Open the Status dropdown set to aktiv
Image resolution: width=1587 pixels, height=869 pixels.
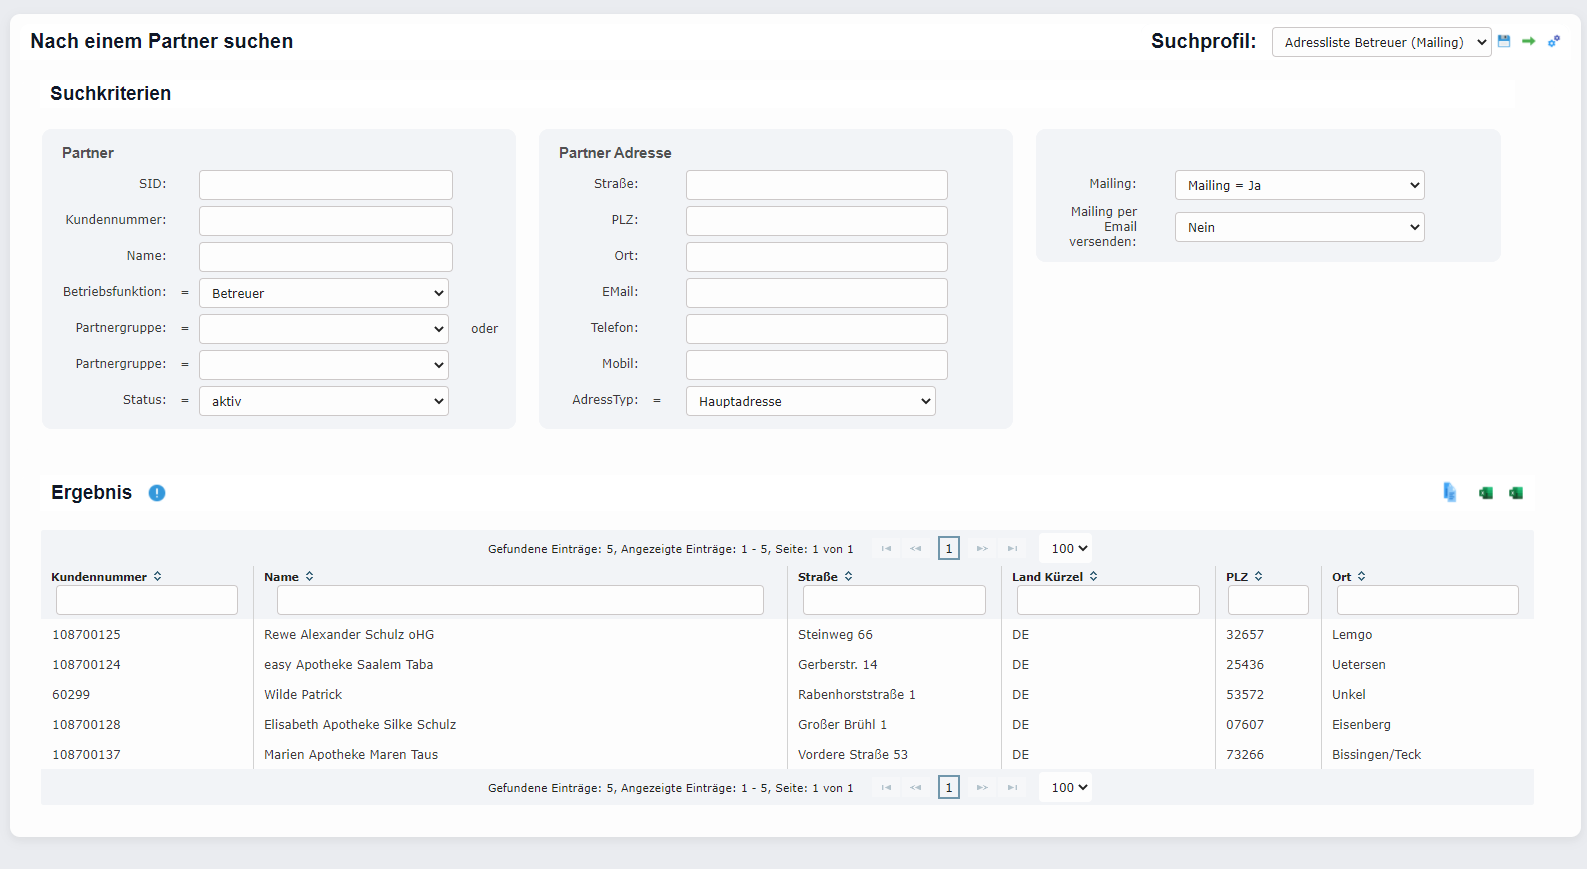[324, 401]
